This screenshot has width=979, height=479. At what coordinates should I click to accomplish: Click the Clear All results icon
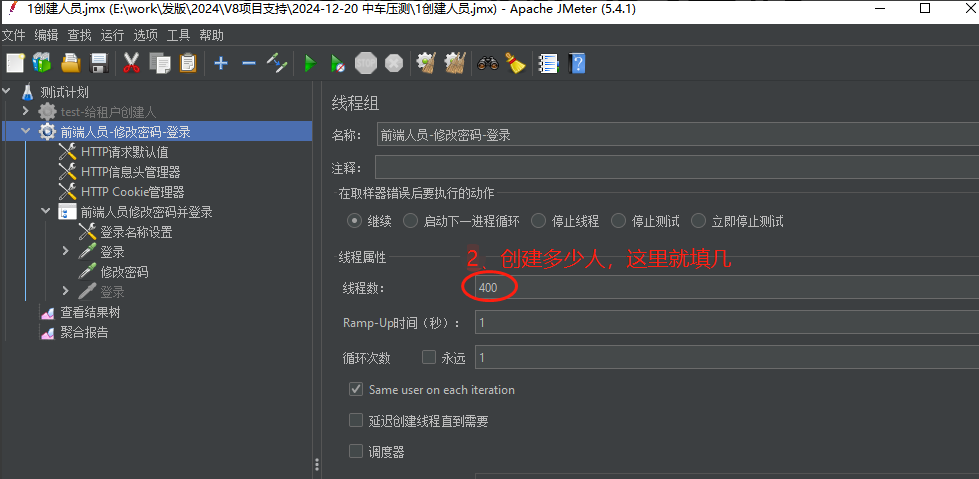pyautogui.click(x=455, y=63)
